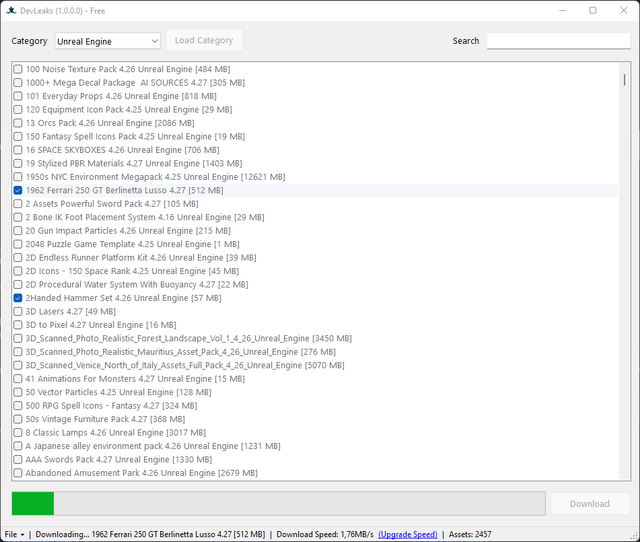Check A Japanese alley environment pack checkbox
This screenshot has height=542, width=640.
point(18,446)
